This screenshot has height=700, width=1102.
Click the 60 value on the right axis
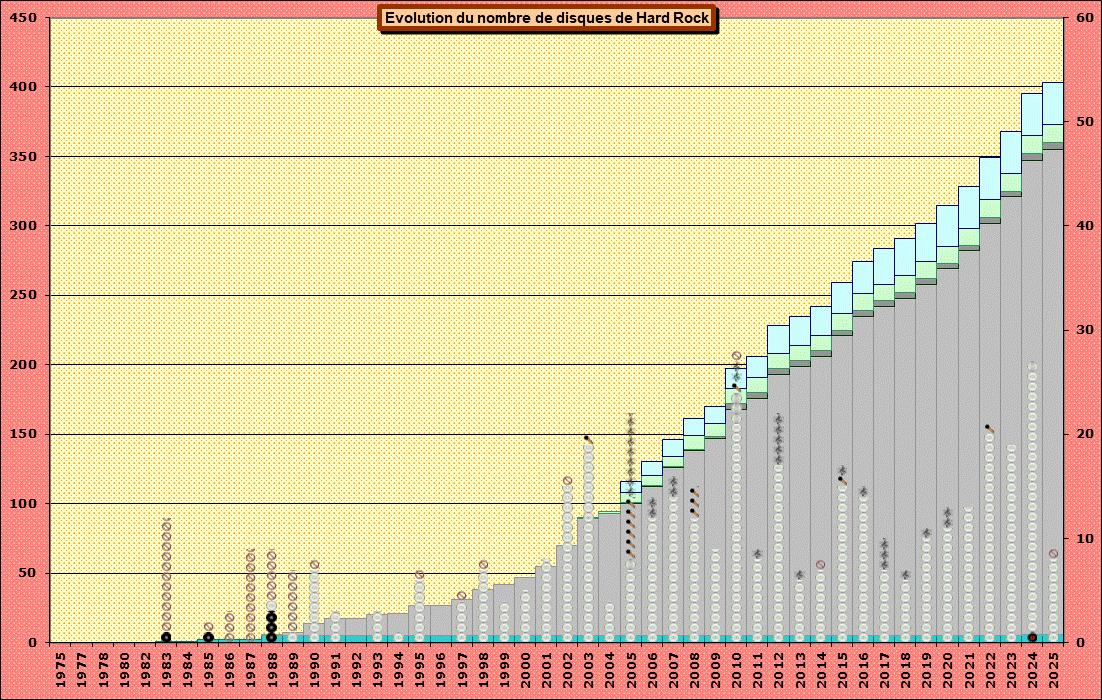(1085, 18)
